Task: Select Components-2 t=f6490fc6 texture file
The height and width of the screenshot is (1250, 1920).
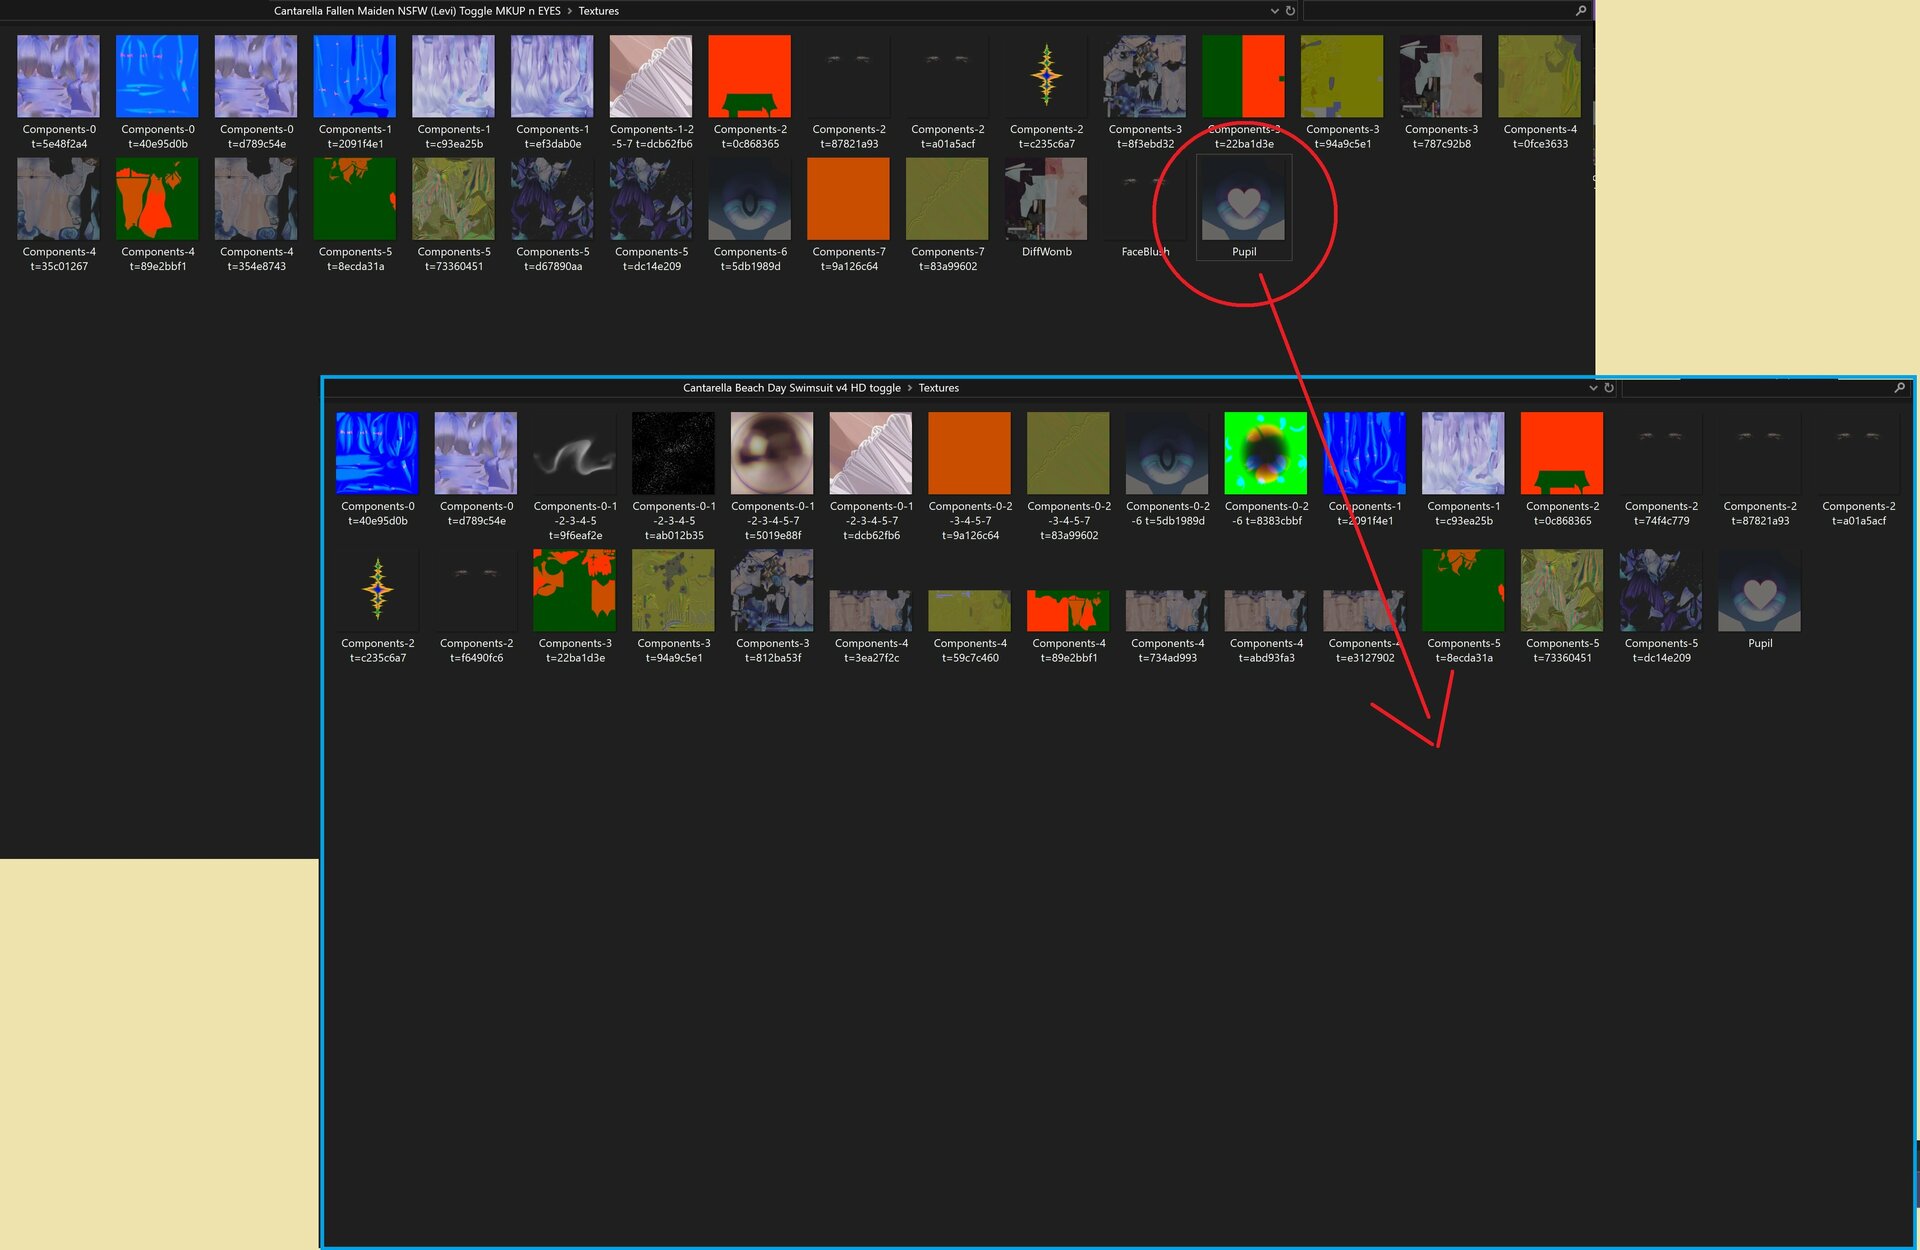Action: pyautogui.click(x=476, y=606)
